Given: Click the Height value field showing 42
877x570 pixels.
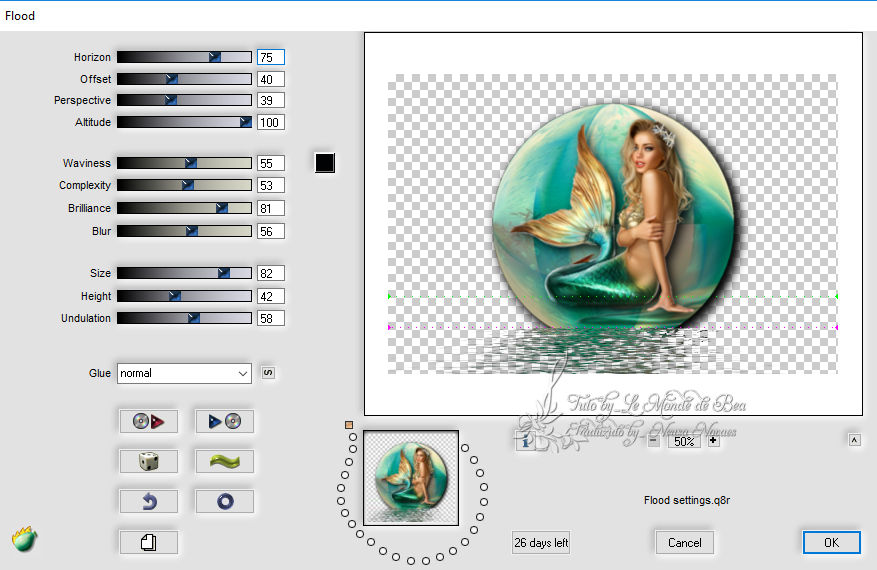Looking at the screenshot, I should coord(271,296).
